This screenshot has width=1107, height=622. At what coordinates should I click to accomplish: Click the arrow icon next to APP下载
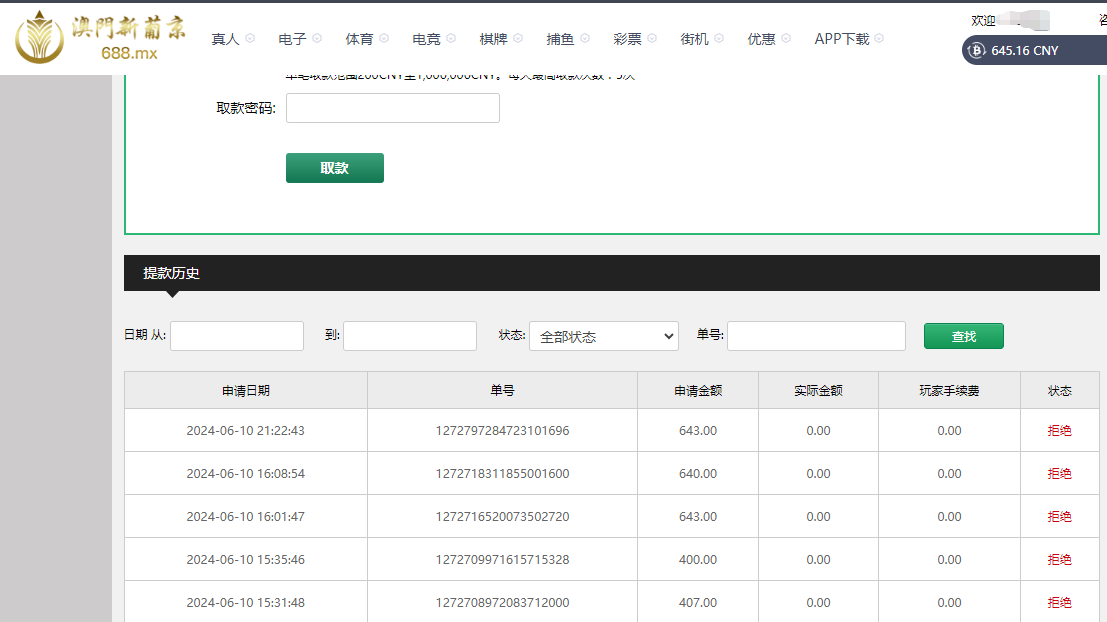tap(879, 38)
